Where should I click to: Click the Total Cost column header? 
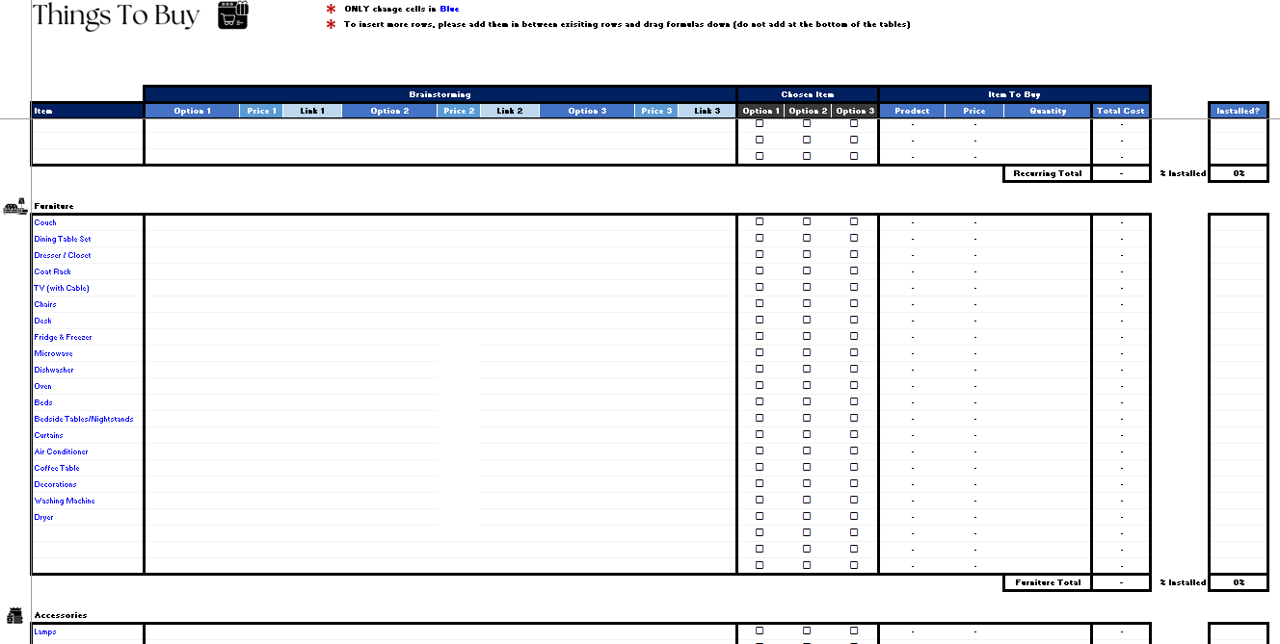[x=1120, y=111]
